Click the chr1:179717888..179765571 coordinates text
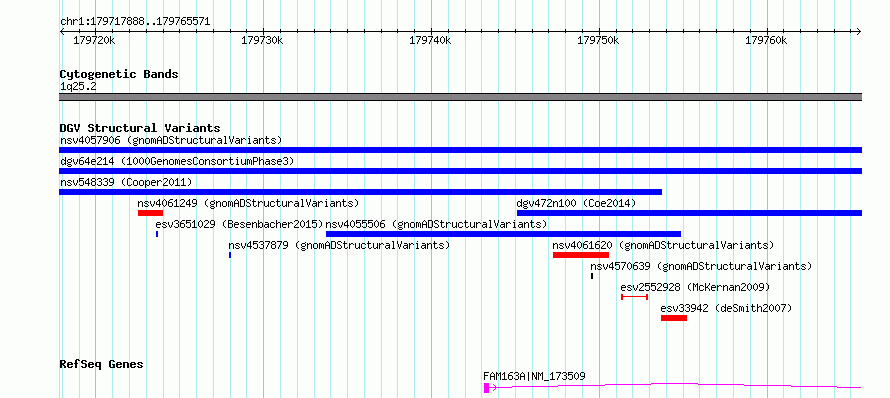The height and width of the screenshot is (398, 890). click(x=135, y=22)
